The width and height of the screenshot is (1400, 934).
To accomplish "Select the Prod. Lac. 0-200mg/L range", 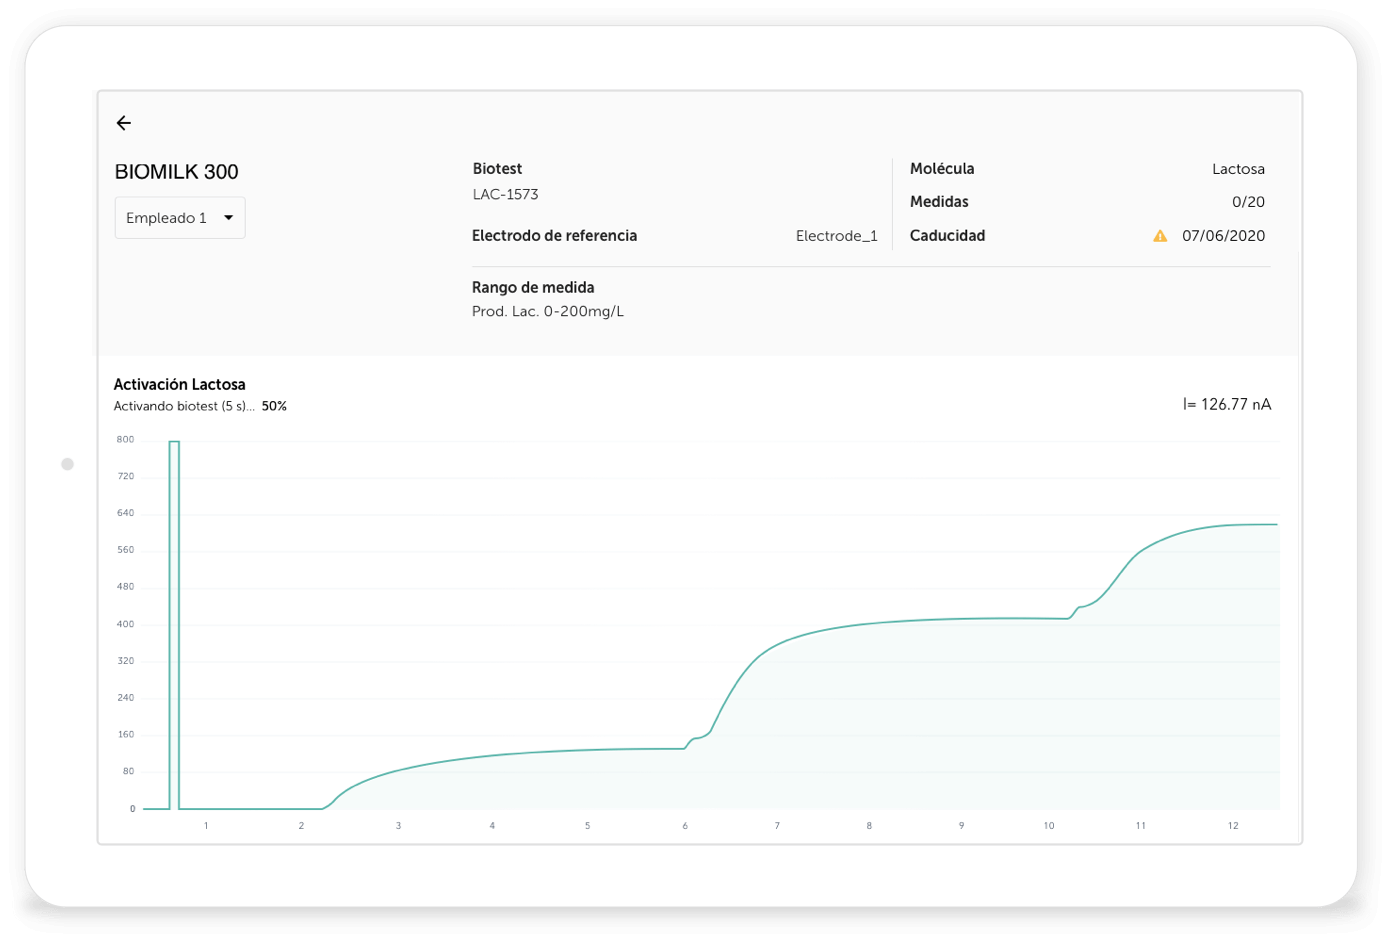I will click(547, 312).
